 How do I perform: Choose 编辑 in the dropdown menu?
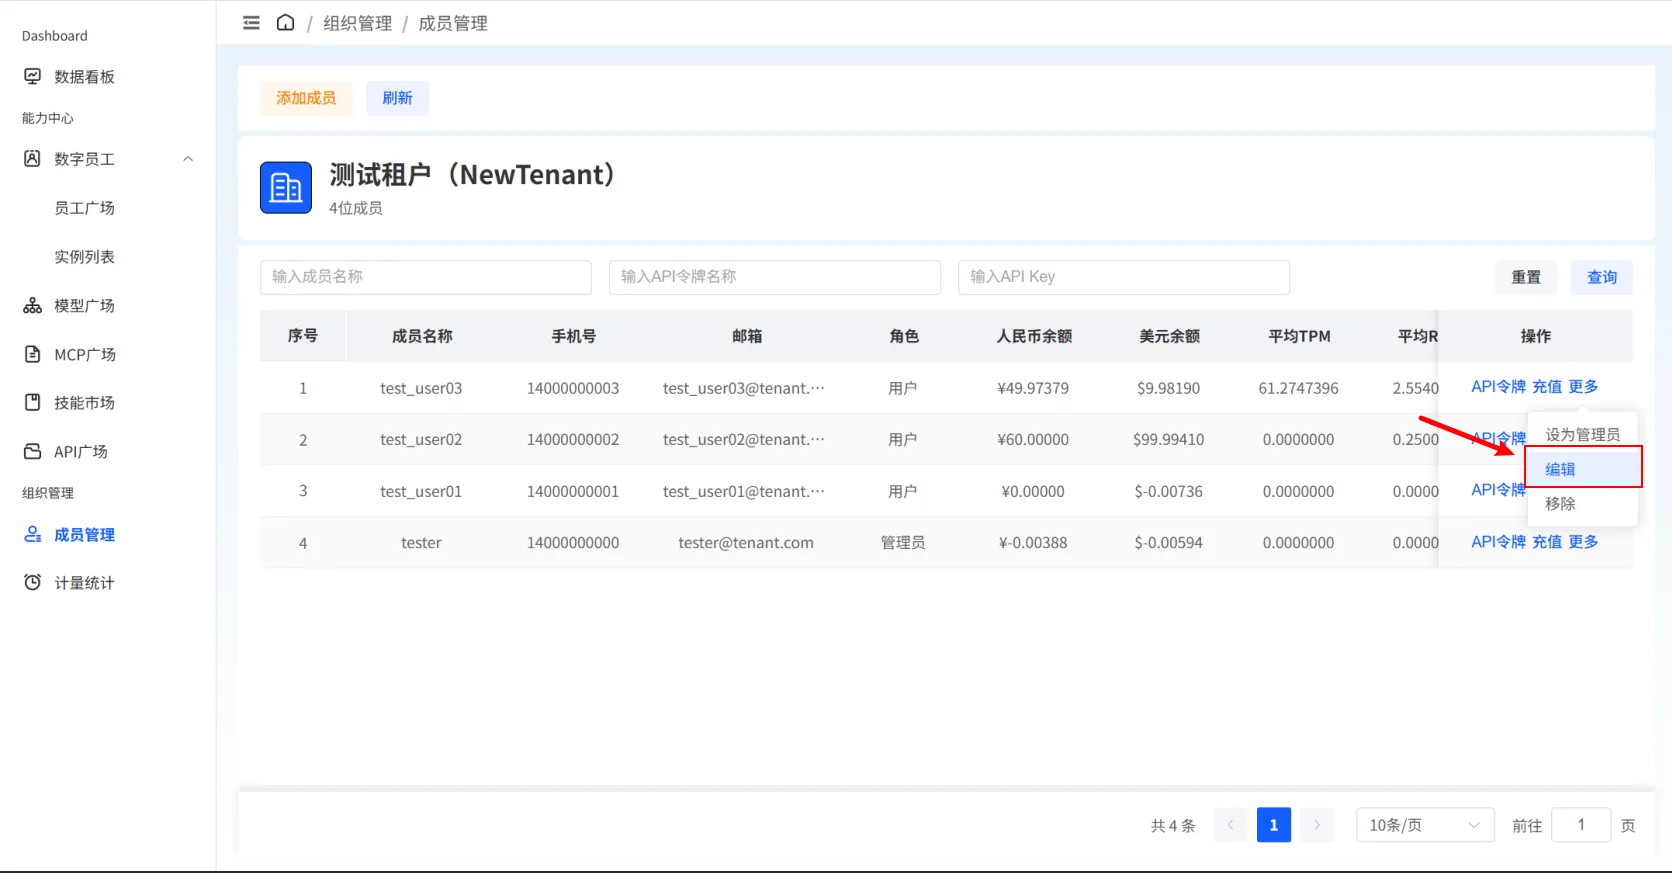point(1583,469)
